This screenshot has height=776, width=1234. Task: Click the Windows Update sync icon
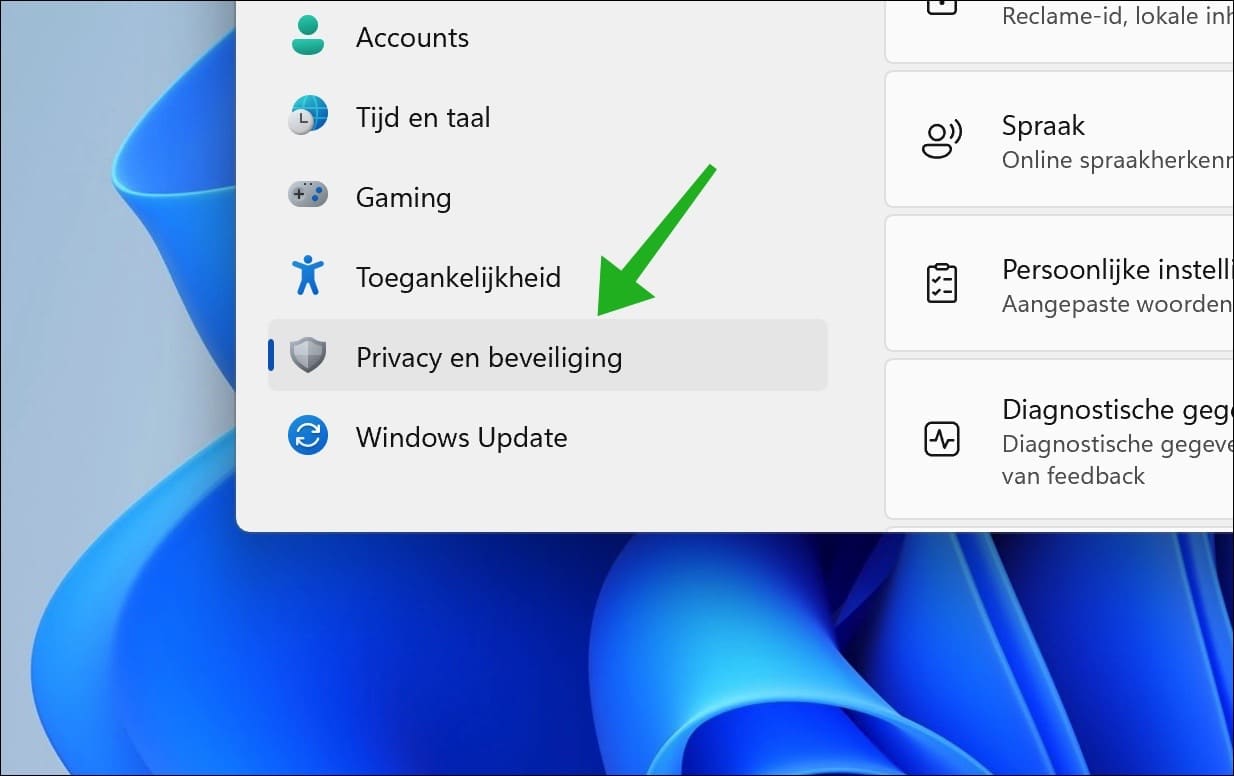[308, 436]
